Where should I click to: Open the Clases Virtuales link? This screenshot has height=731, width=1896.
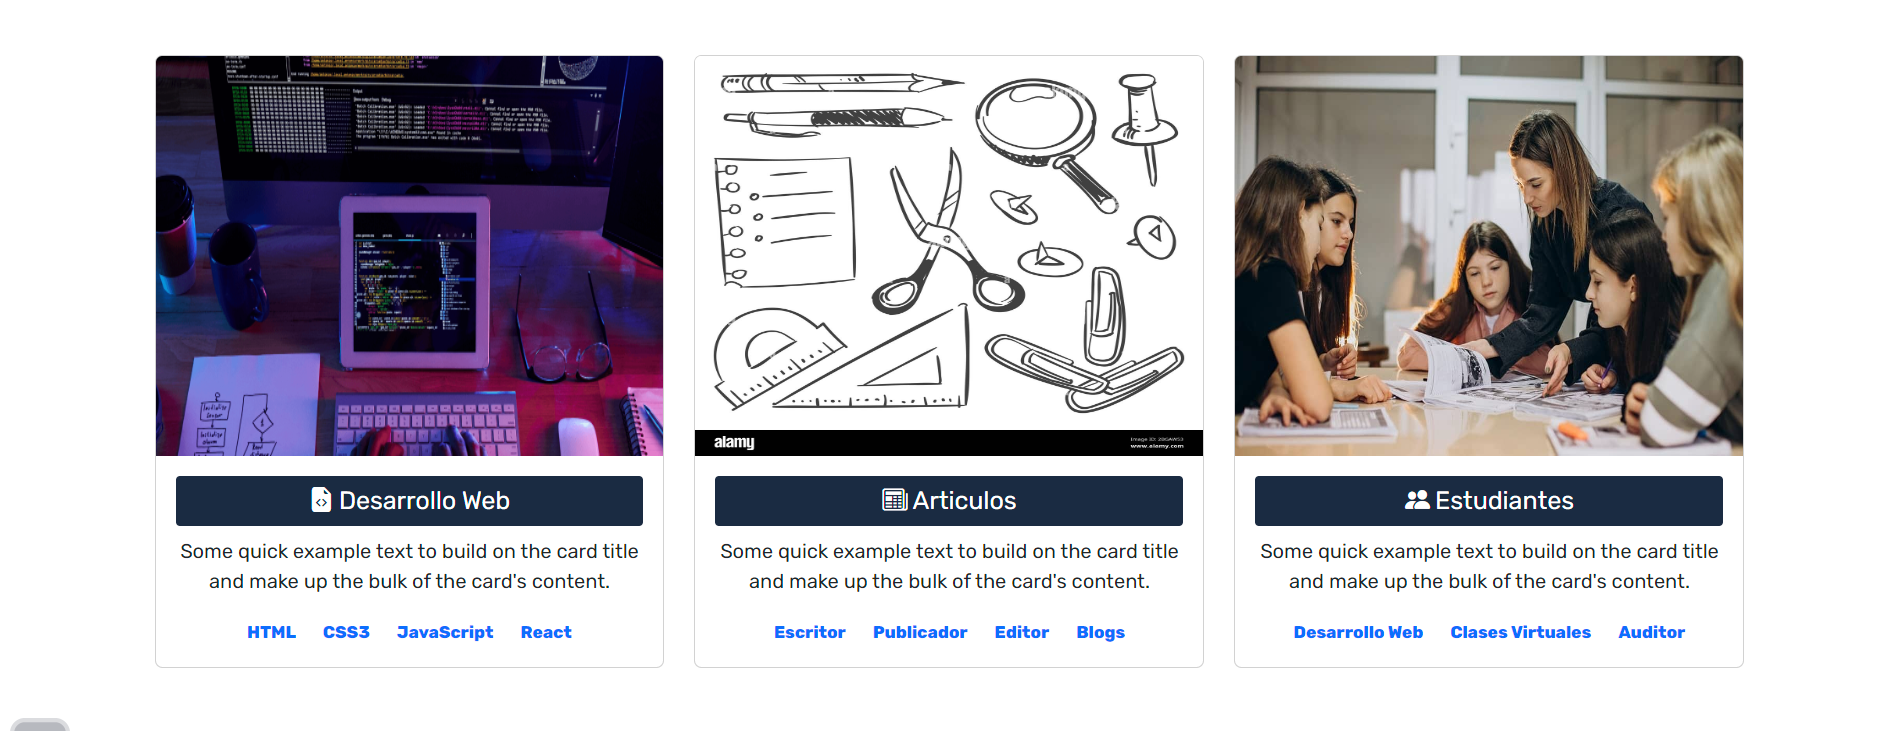(1521, 632)
